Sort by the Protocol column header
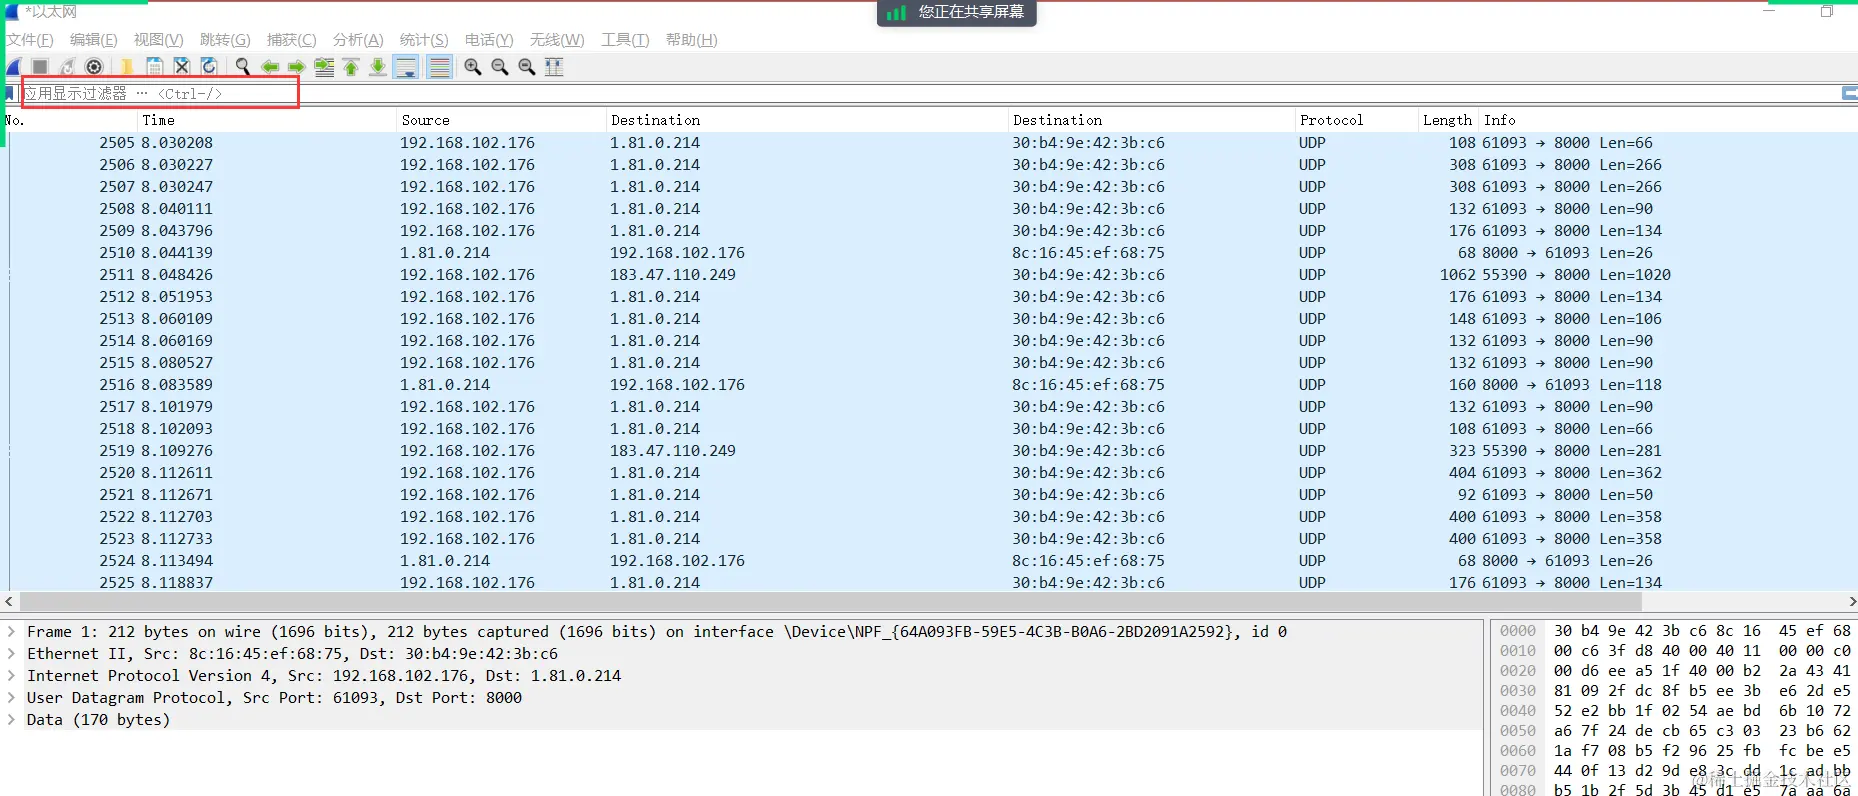 pos(1357,120)
